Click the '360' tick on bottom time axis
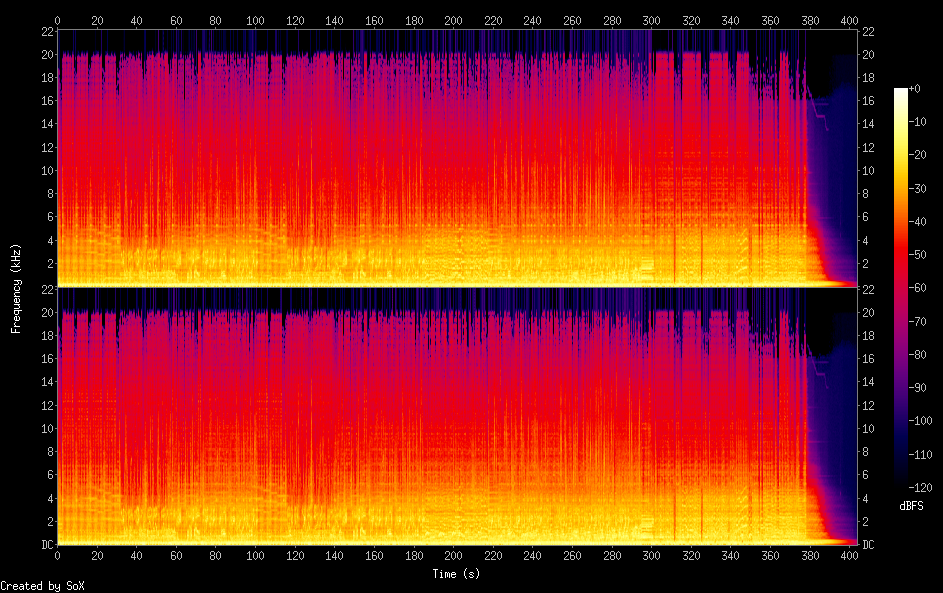Screen dimensions: 943x593 770,556
